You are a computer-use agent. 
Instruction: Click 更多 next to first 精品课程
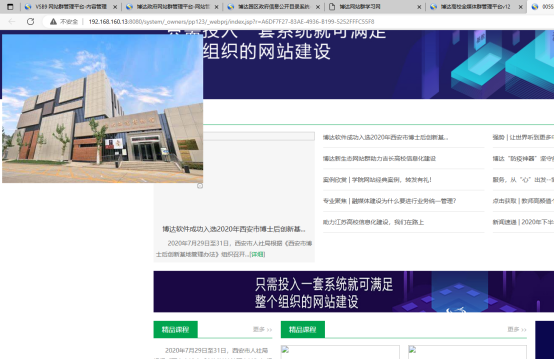[262, 329]
